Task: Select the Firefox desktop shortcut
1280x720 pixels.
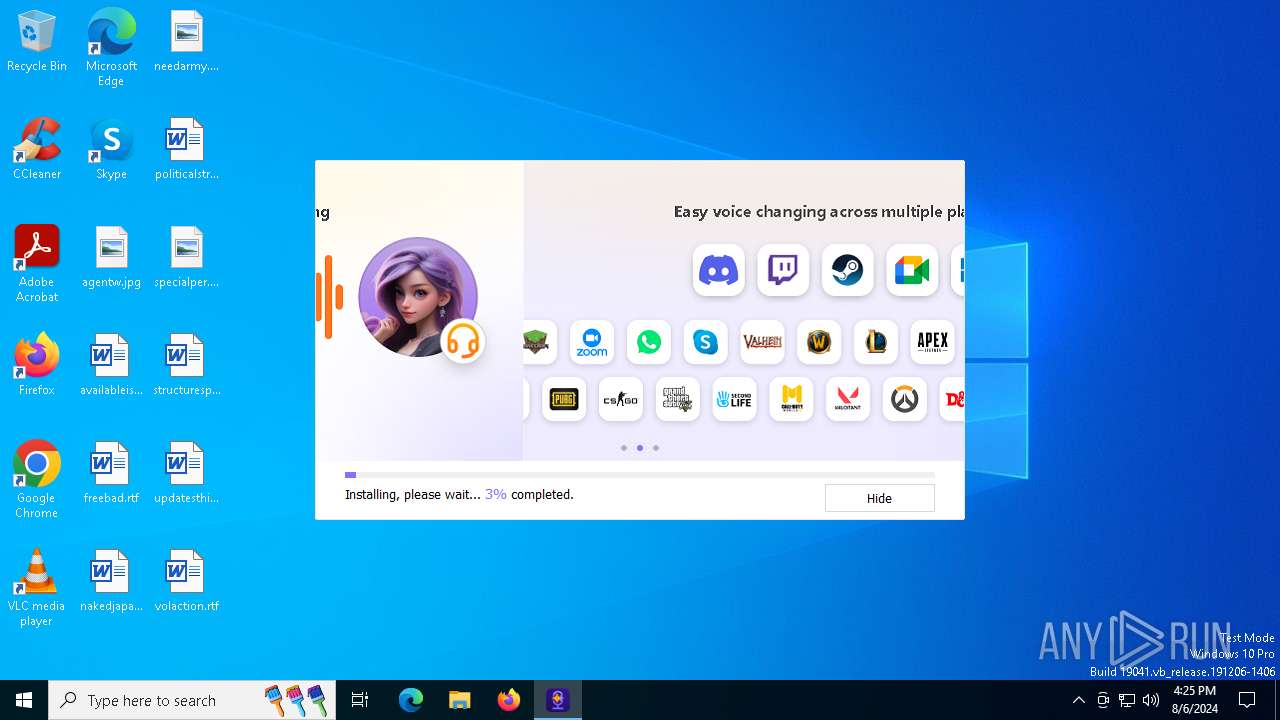Action: (37, 365)
